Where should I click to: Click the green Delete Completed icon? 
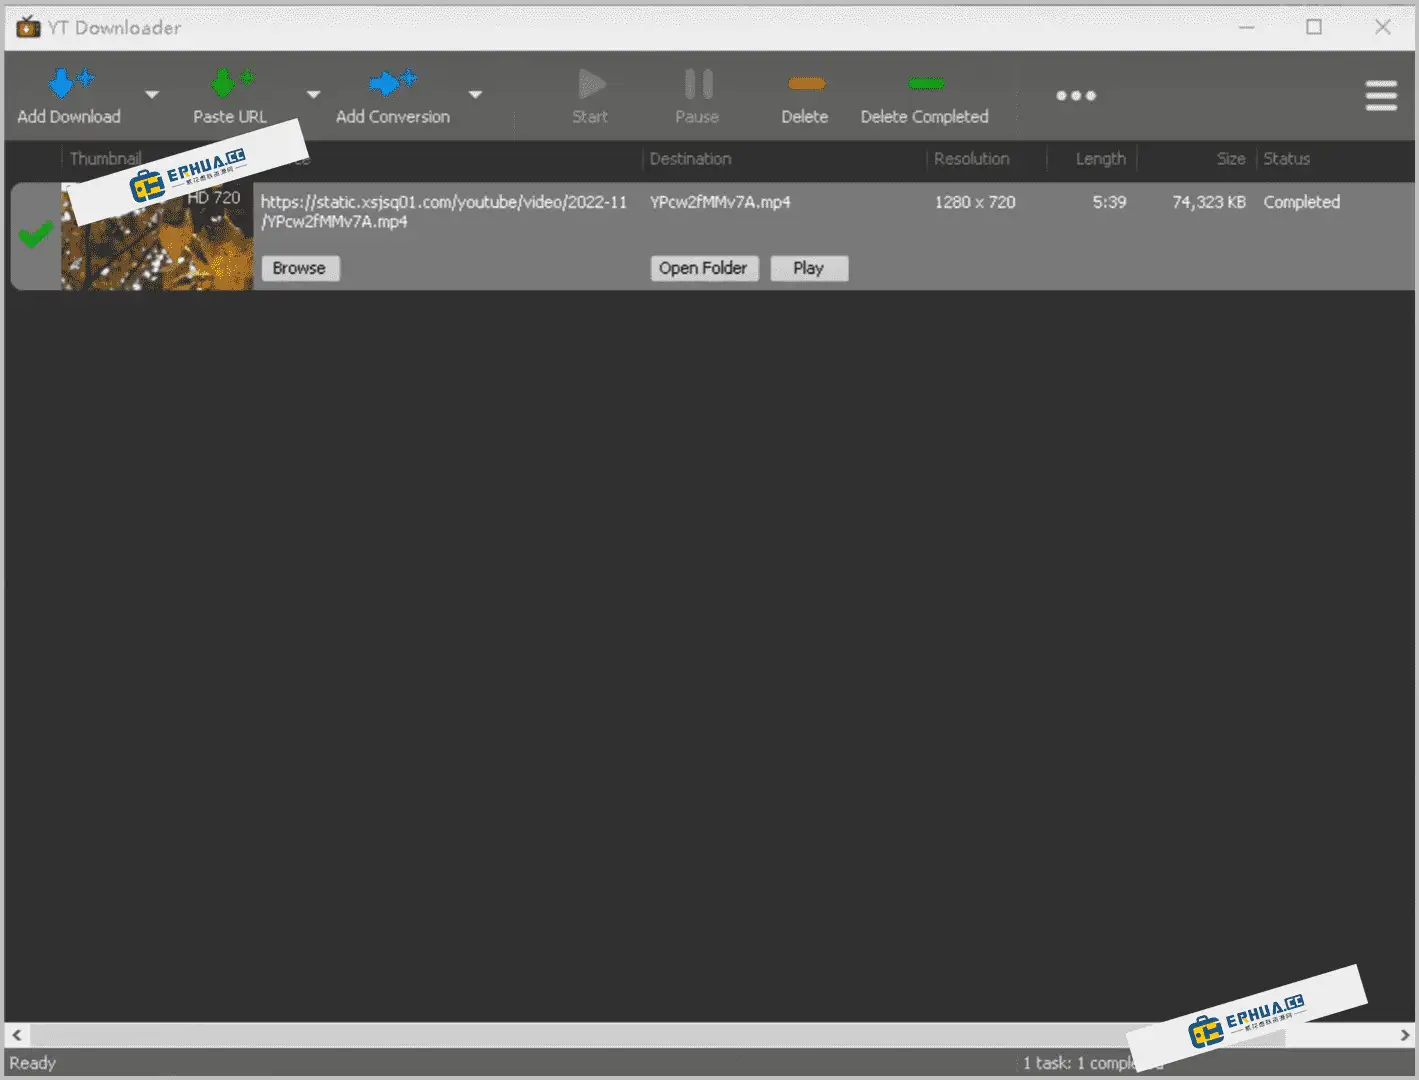click(925, 83)
